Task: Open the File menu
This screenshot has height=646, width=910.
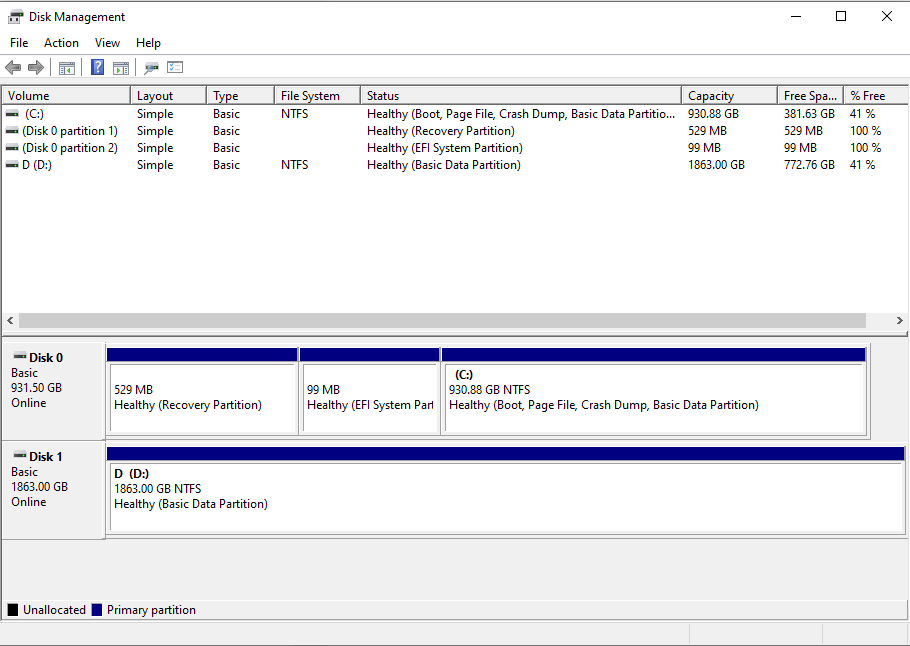Action: point(19,43)
